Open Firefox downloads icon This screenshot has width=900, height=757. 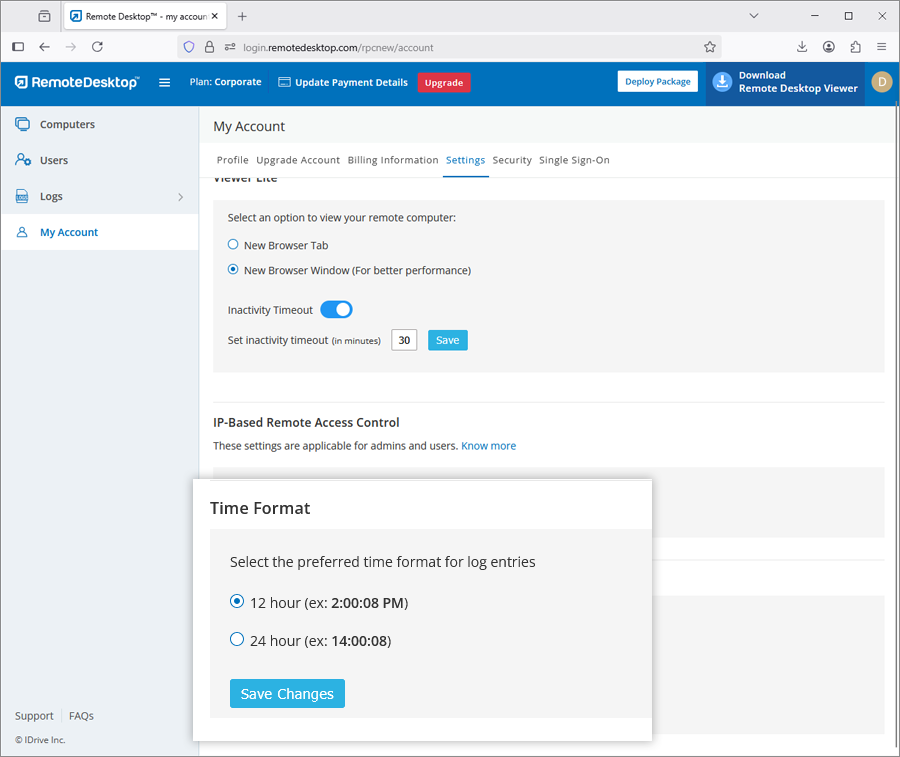tap(802, 47)
